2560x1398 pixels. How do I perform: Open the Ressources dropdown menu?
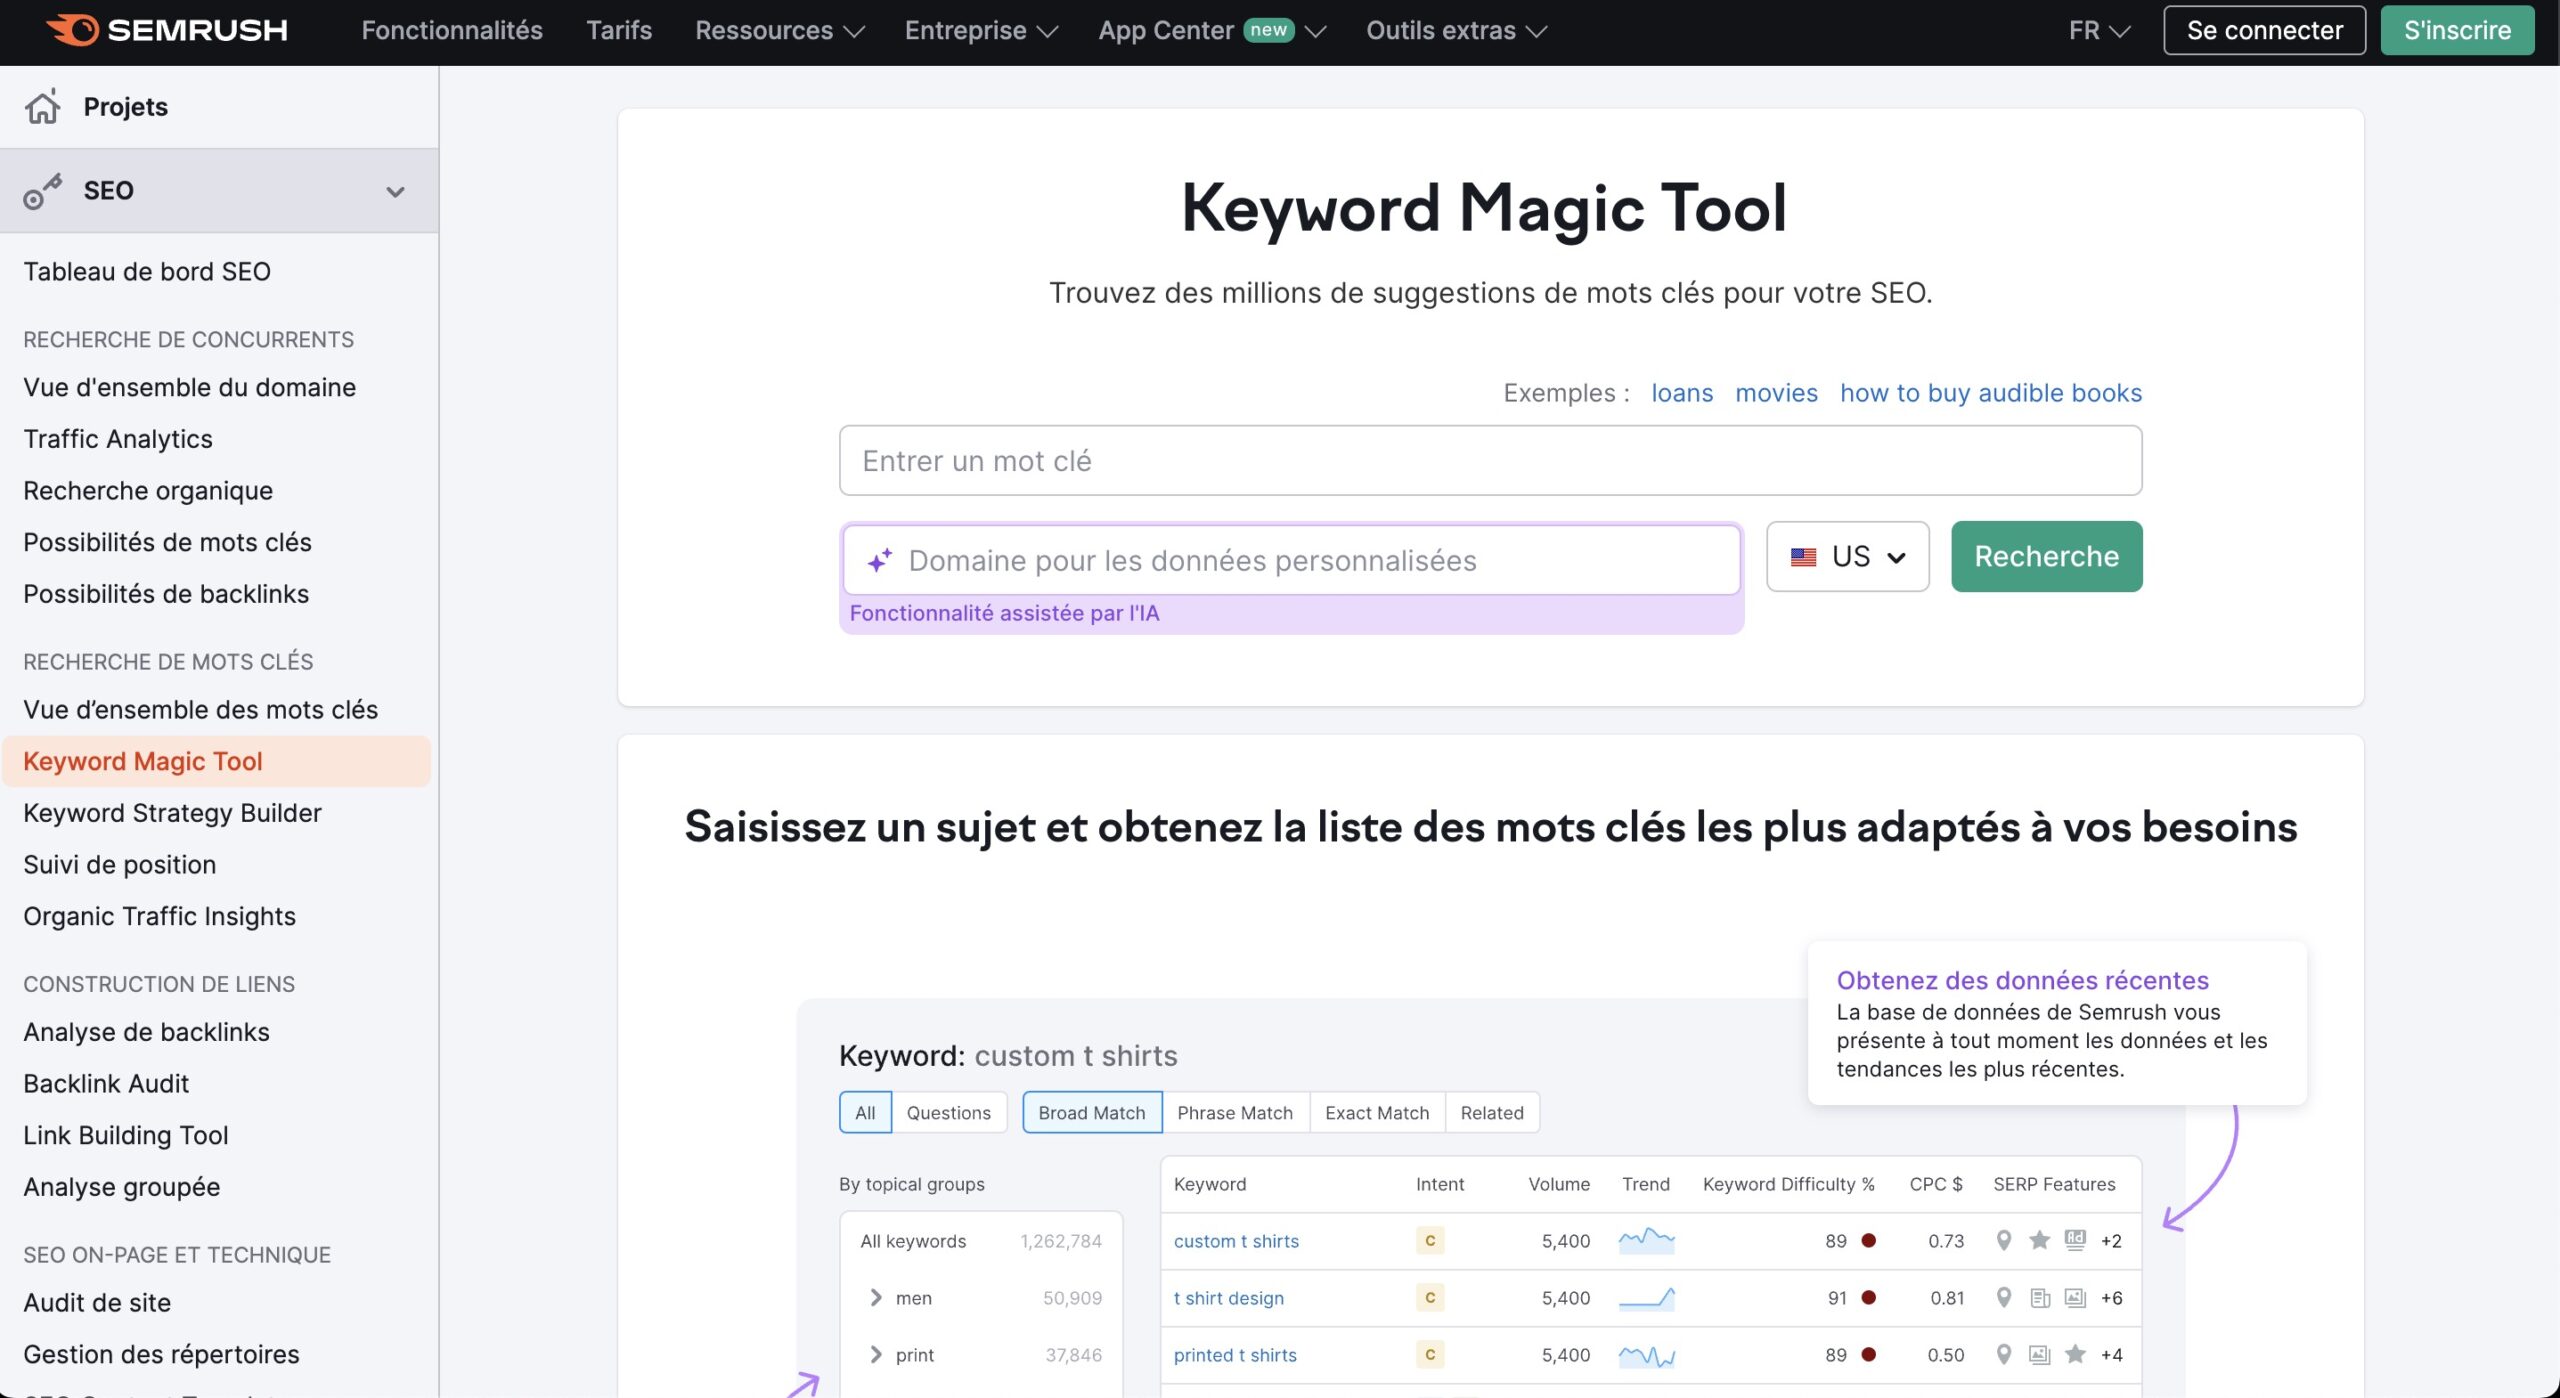779,30
